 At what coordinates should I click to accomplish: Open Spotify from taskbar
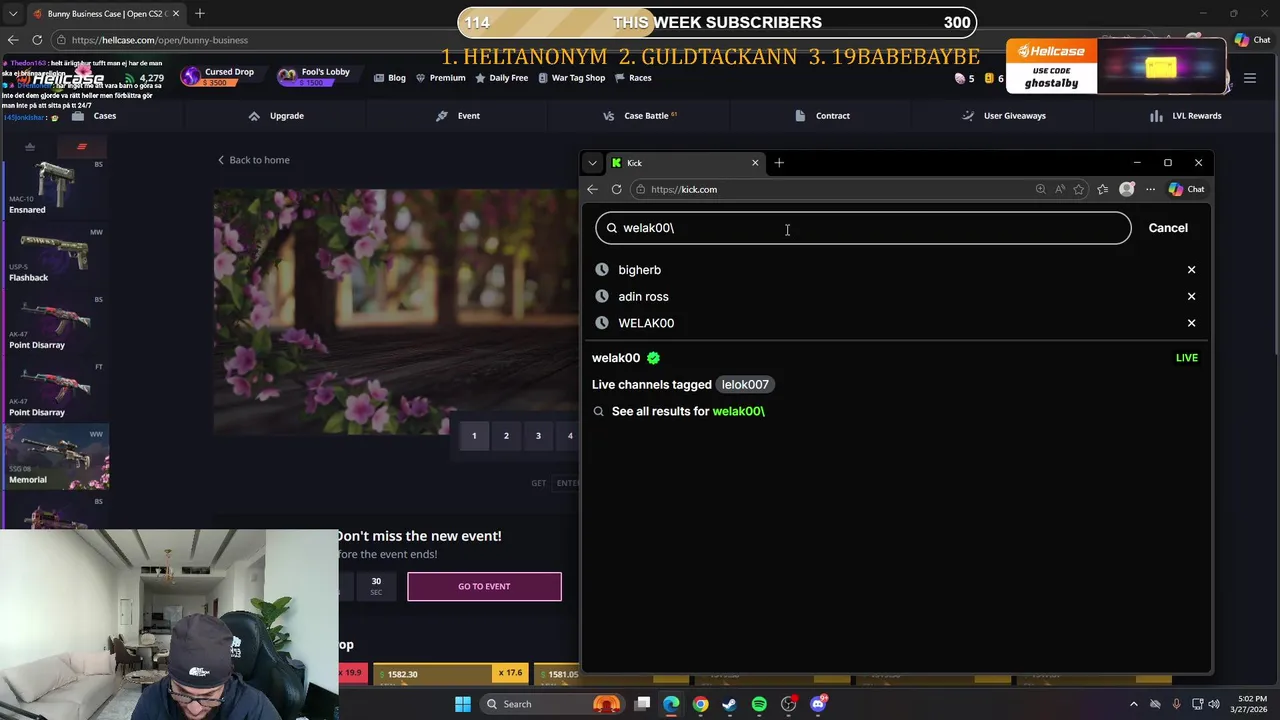759,704
